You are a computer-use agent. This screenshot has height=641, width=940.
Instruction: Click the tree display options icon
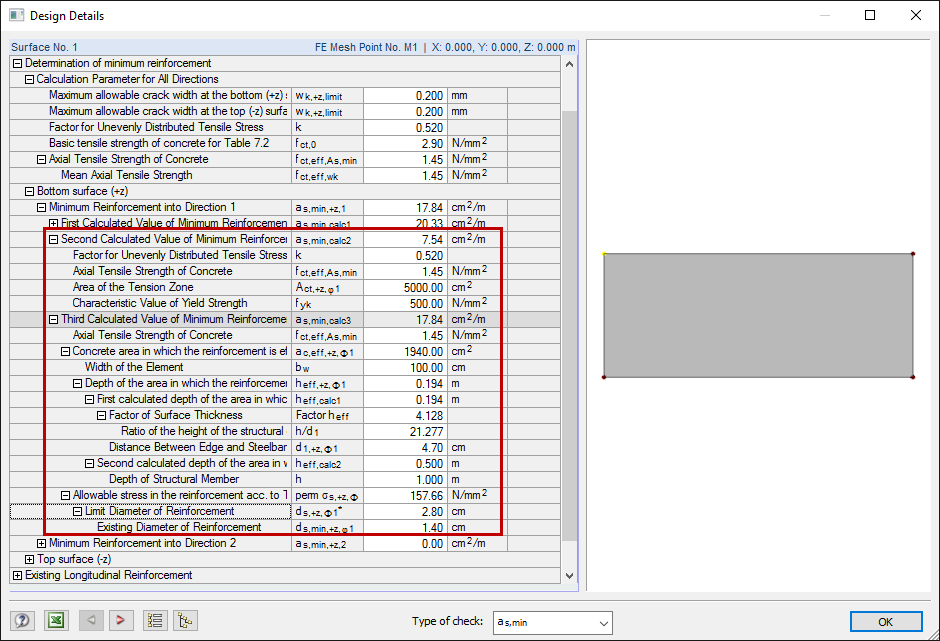tap(155, 620)
